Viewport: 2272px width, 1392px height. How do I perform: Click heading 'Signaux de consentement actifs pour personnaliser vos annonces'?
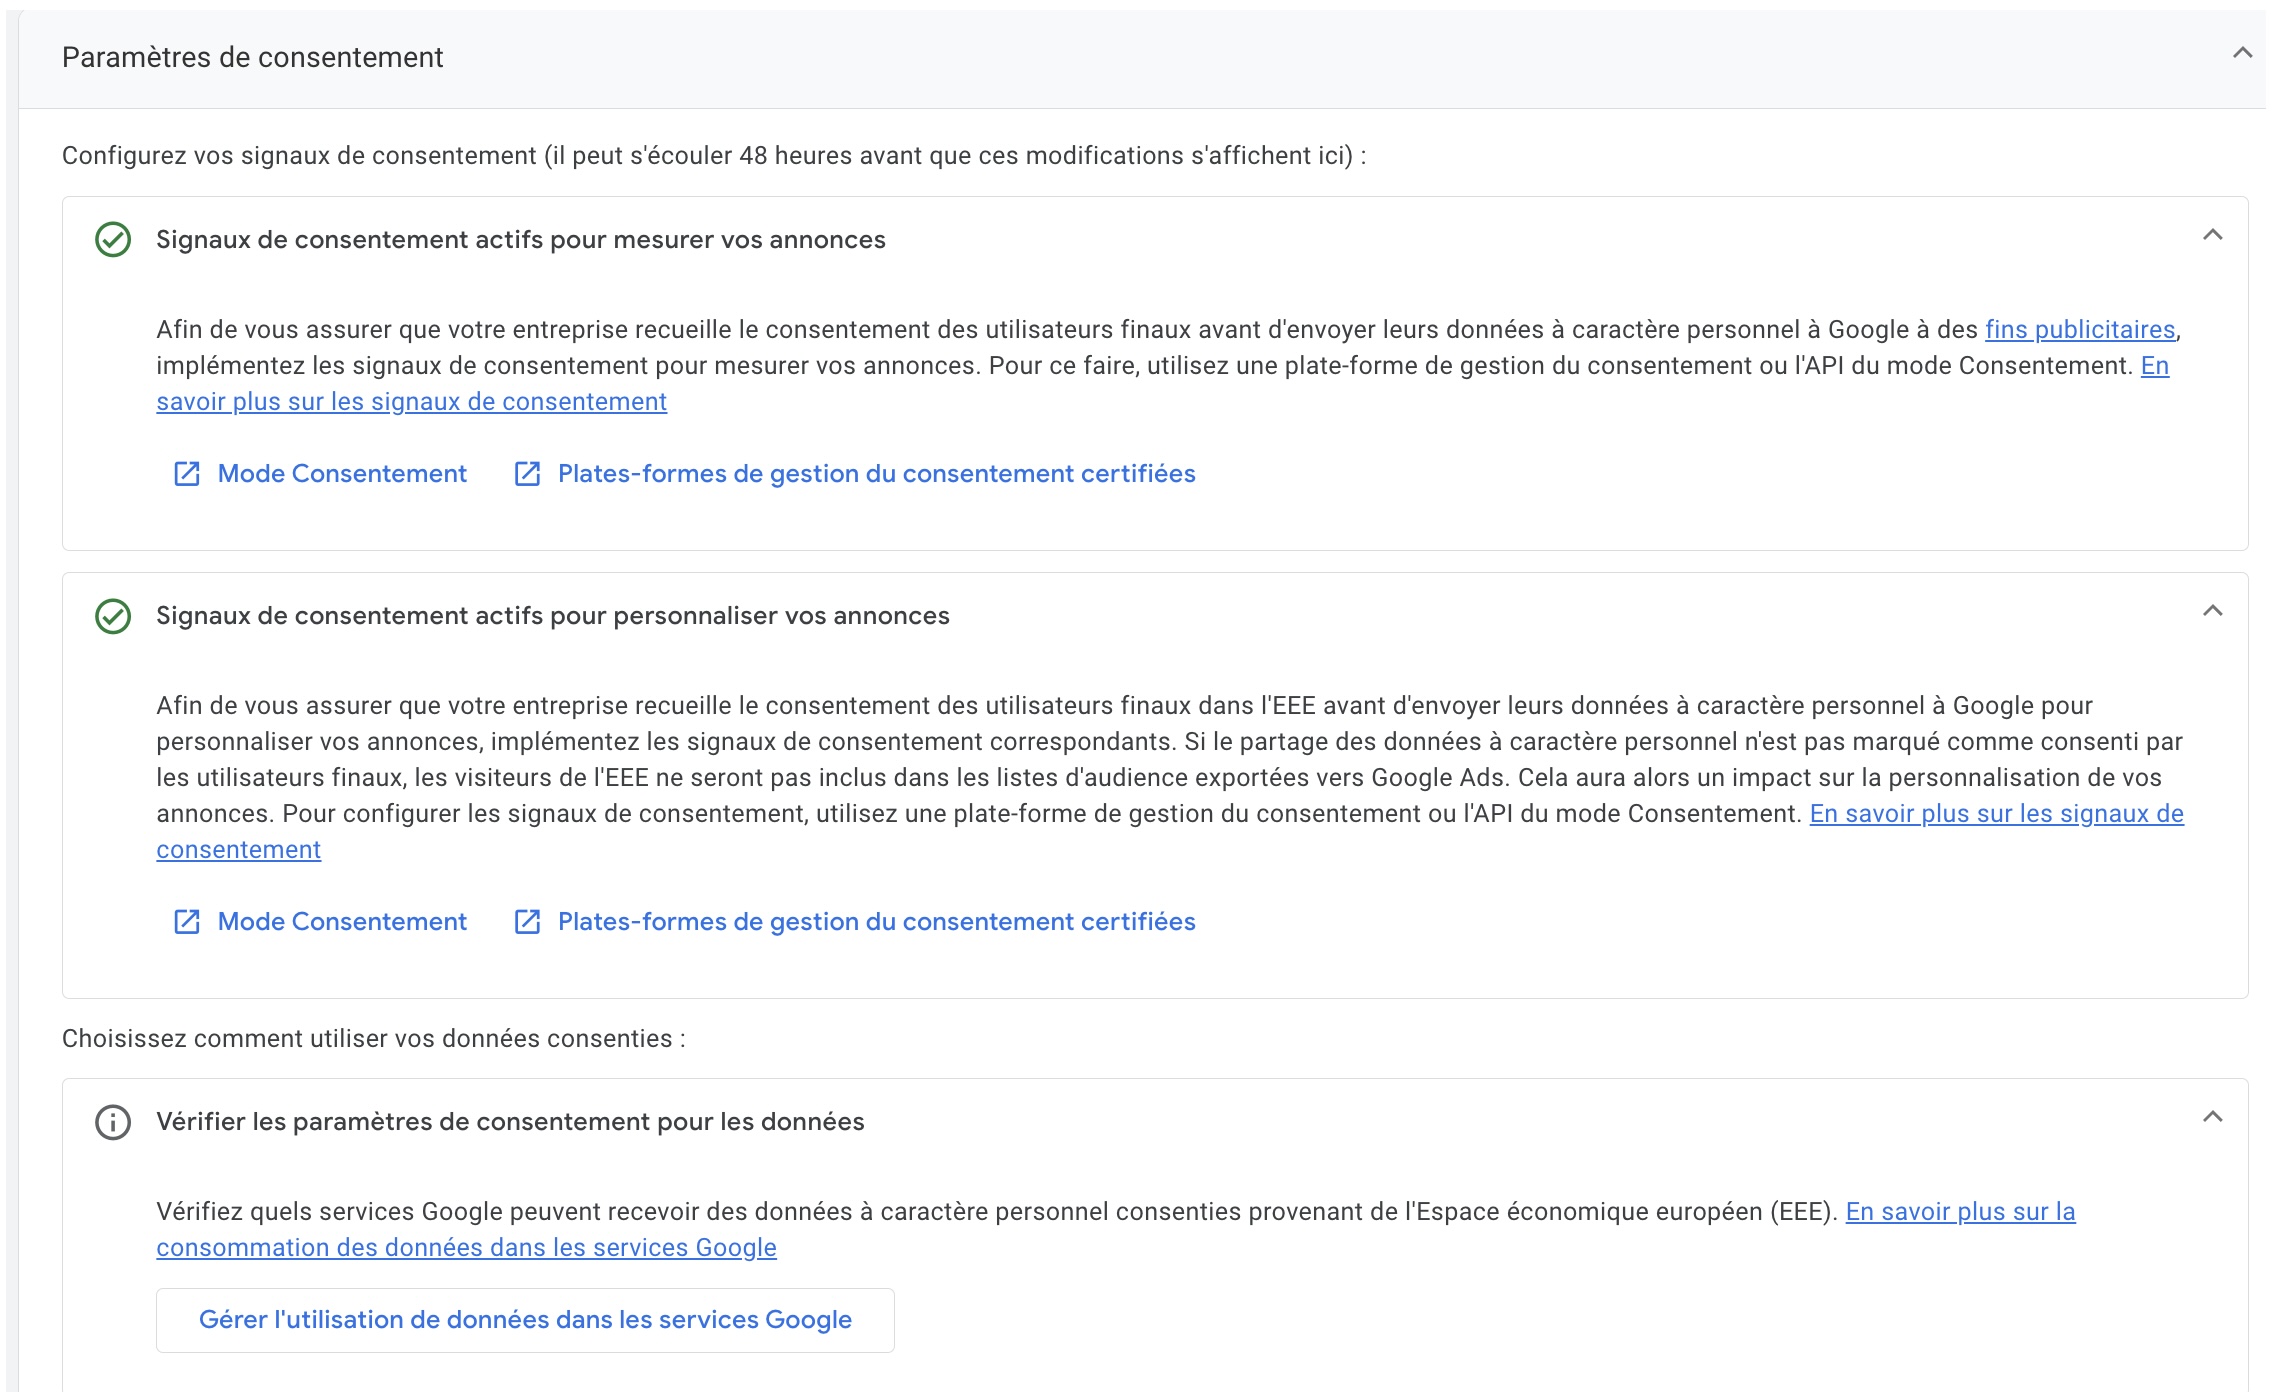tap(553, 616)
